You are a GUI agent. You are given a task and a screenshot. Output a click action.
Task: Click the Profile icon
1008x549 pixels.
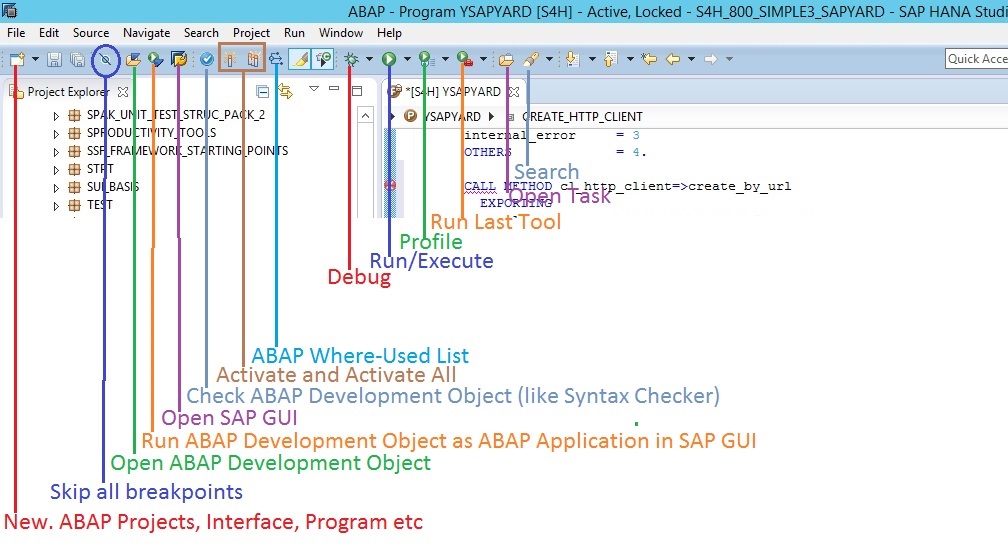coord(425,59)
